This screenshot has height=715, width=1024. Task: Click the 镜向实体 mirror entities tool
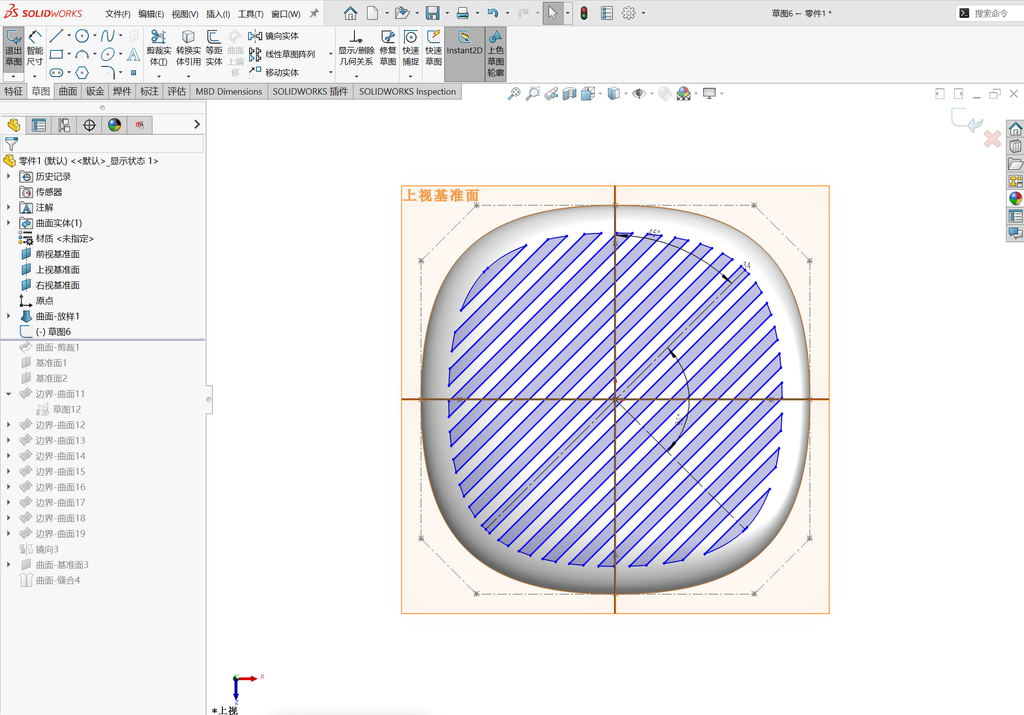click(274, 36)
